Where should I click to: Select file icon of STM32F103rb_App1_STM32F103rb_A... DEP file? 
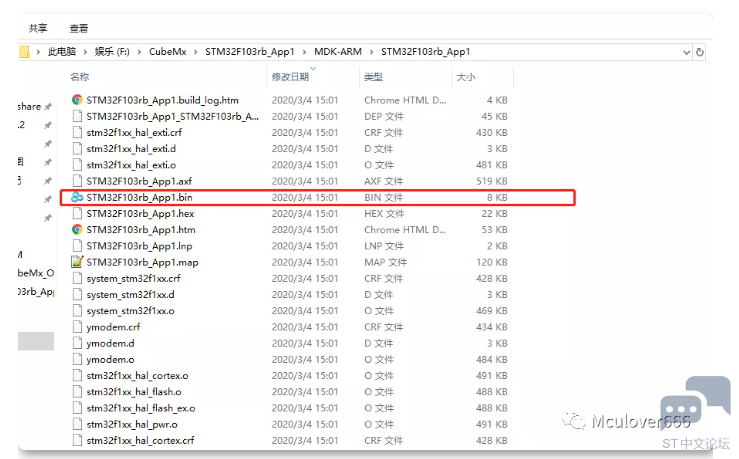click(x=77, y=116)
